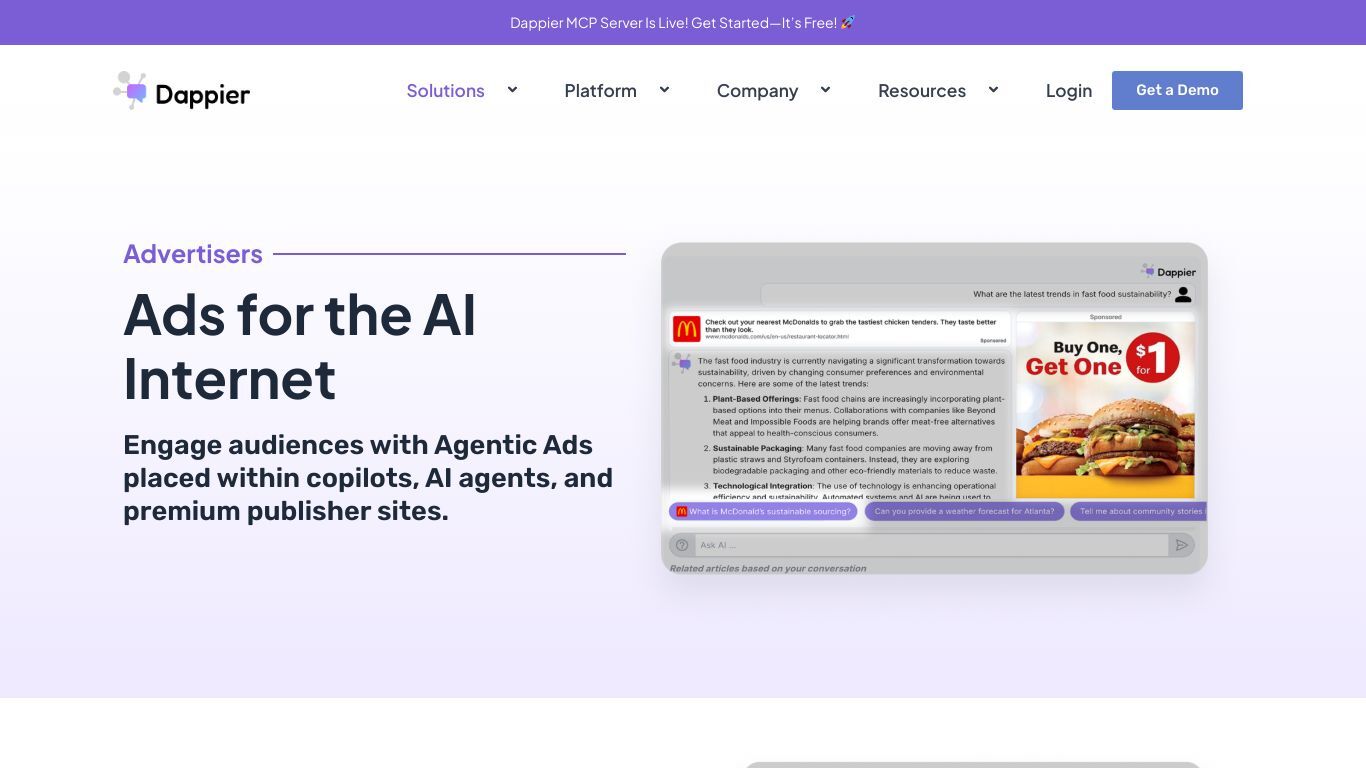Open the Company menu
1366x768 pixels.
(757, 91)
